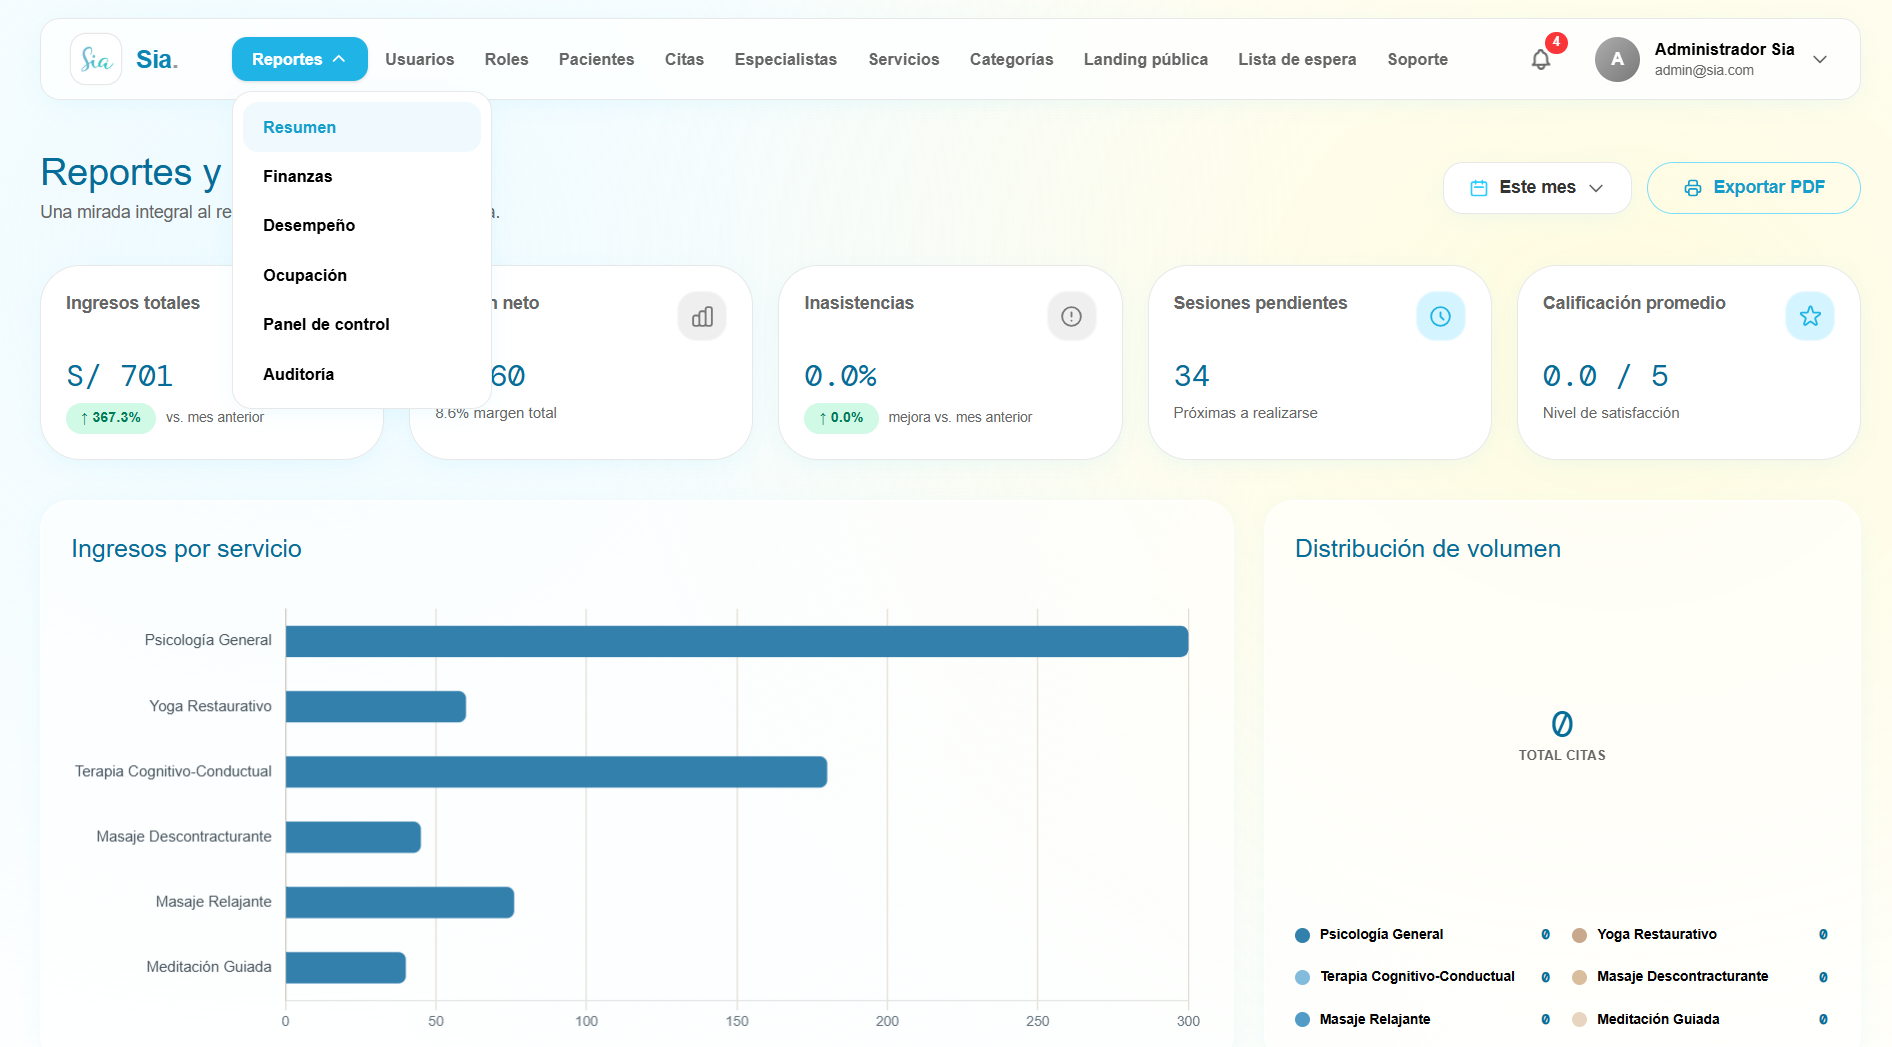The image size is (1892, 1047).
Task: Select Resumen from the Reportes menu
Action: pos(362,127)
